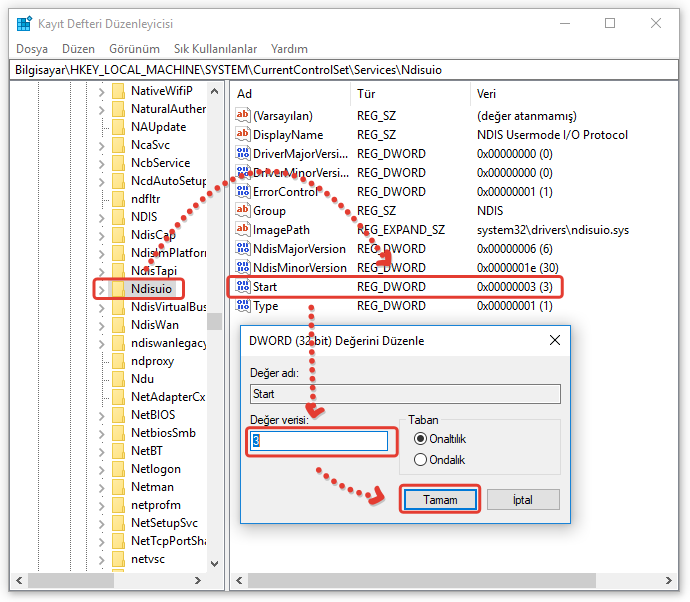Select the Onaltılık radio button
Screen dimensions: 690x602
tap(420, 439)
